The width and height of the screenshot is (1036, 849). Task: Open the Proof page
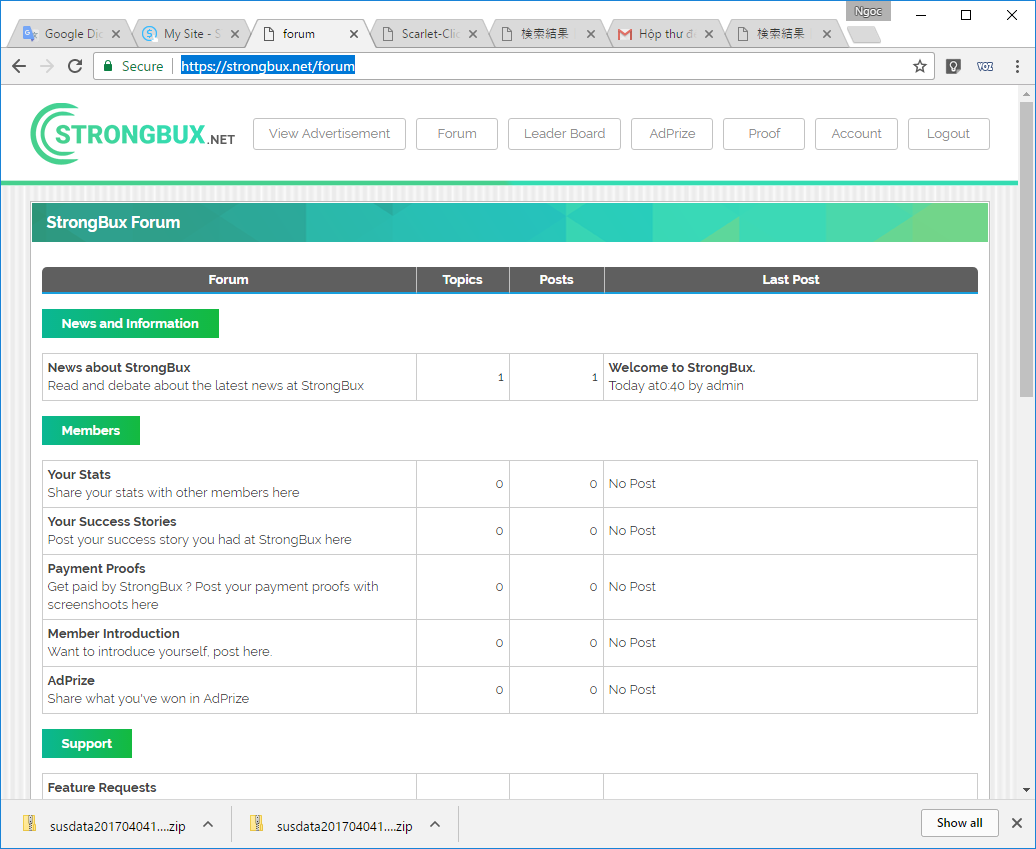tap(764, 133)
